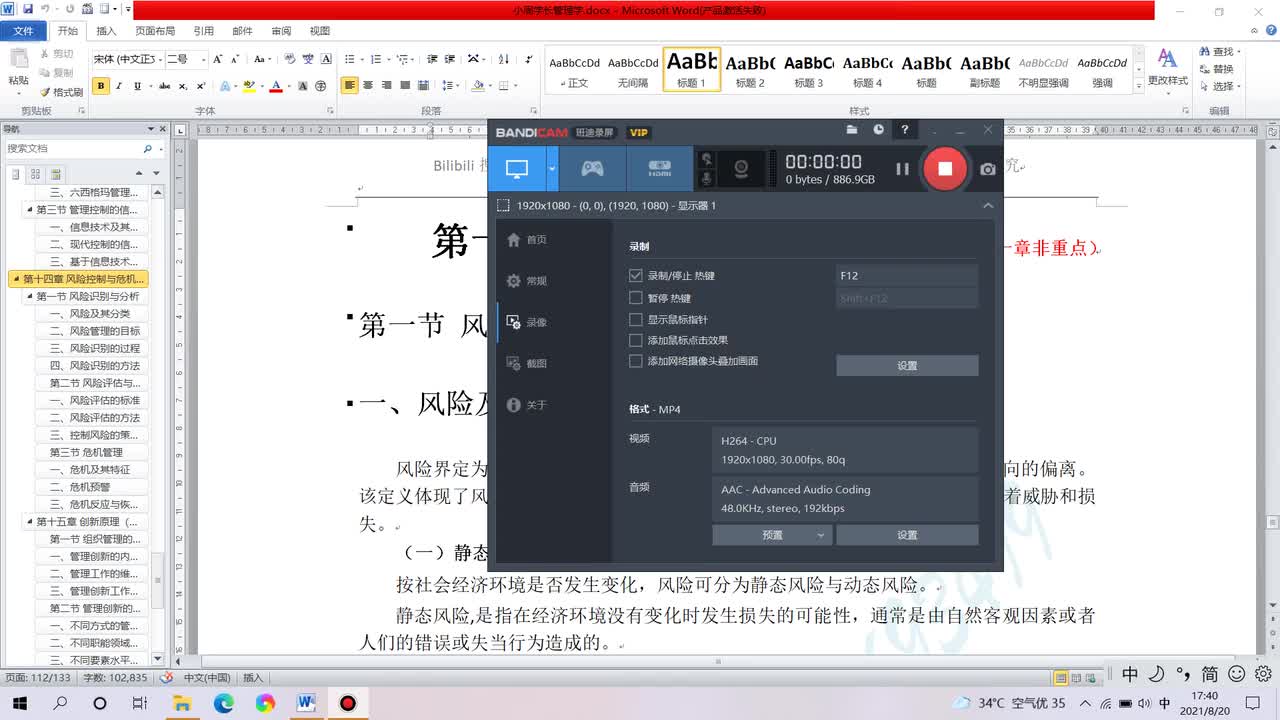The image size is (1280, 720).
Task: Switch to 插入 ribbon tab
Action: [106, 31]
